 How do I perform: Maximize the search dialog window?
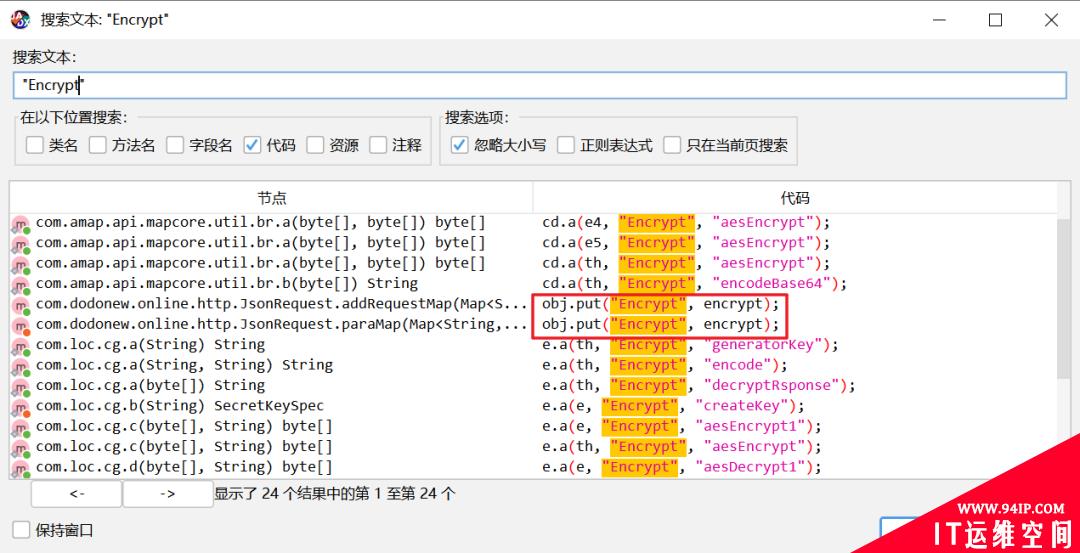(995, 20)
